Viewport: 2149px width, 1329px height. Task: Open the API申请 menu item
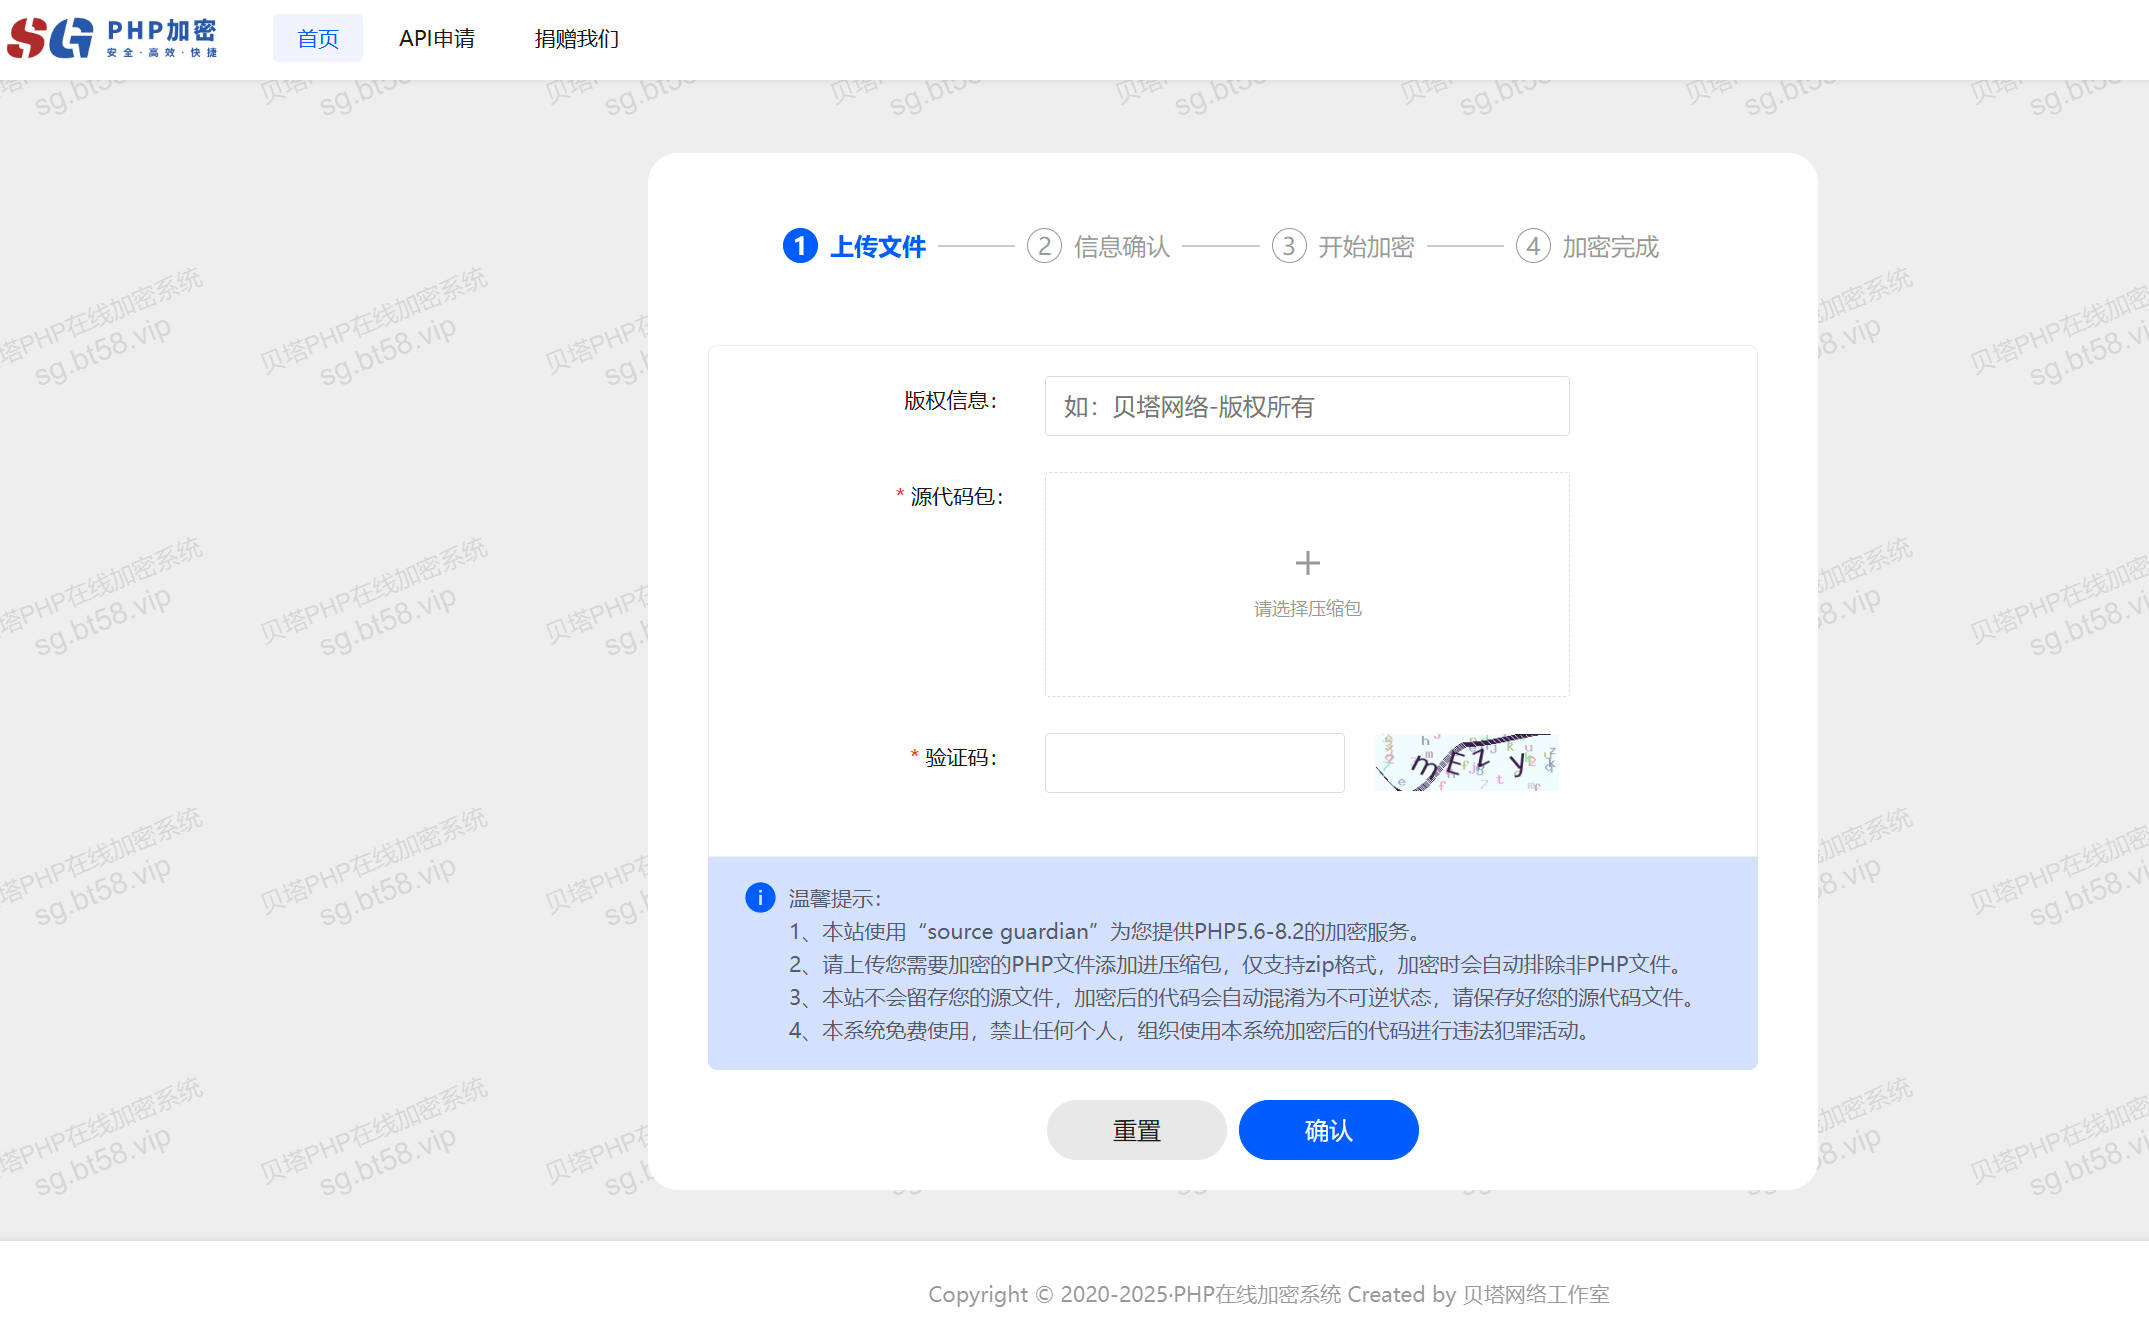click(x=437, y=38)
